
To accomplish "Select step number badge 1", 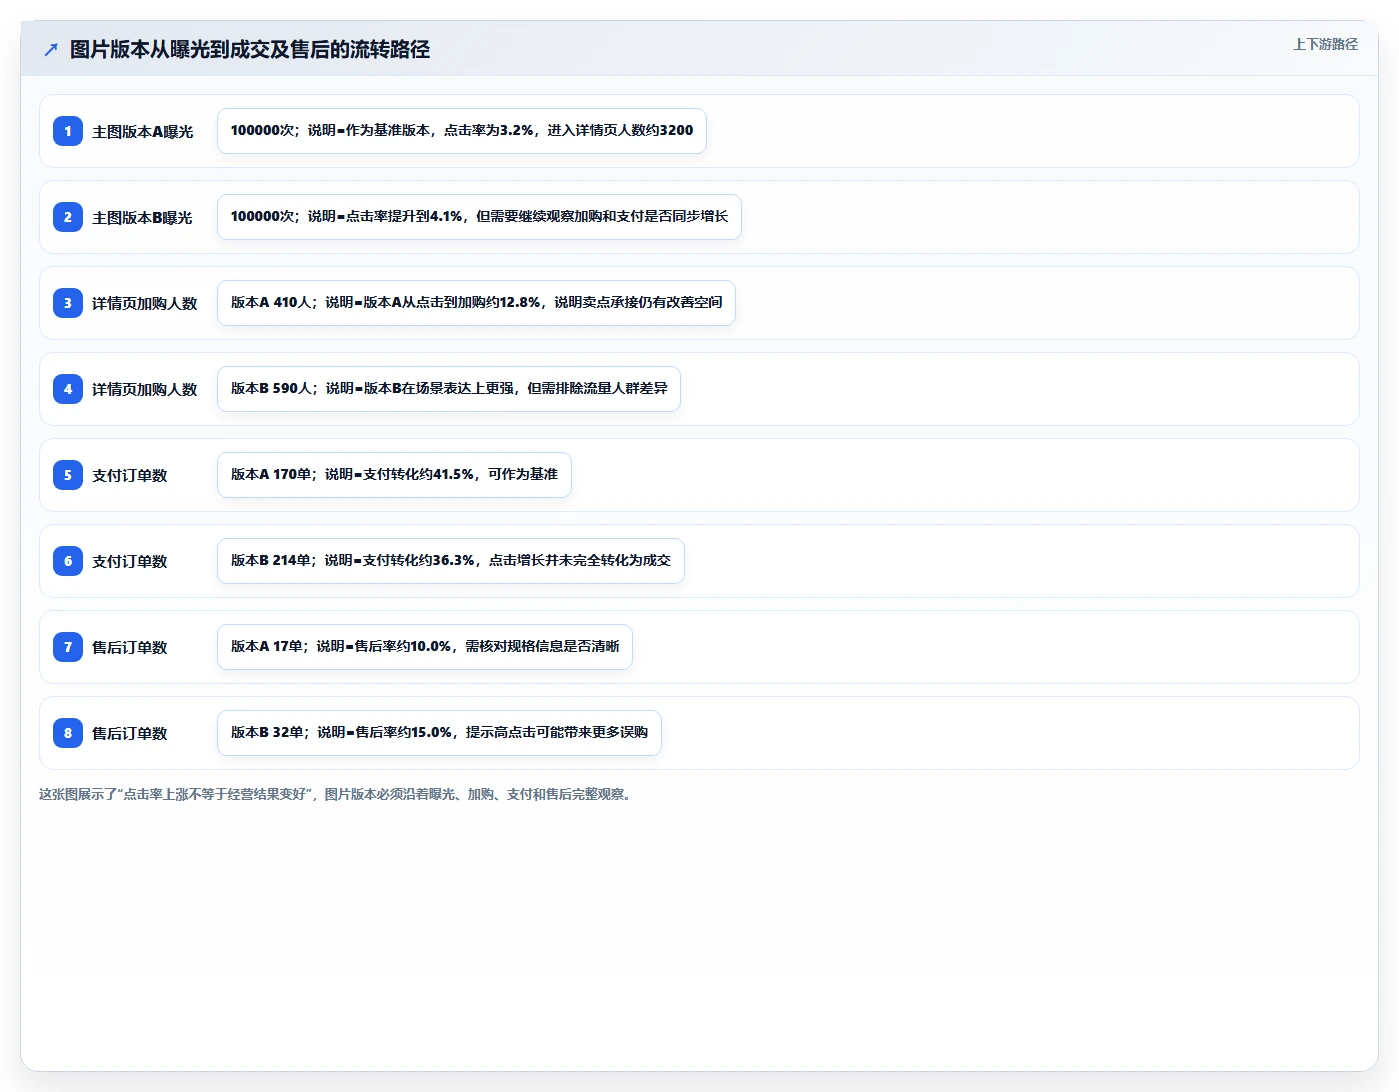I will click(68, 131).
